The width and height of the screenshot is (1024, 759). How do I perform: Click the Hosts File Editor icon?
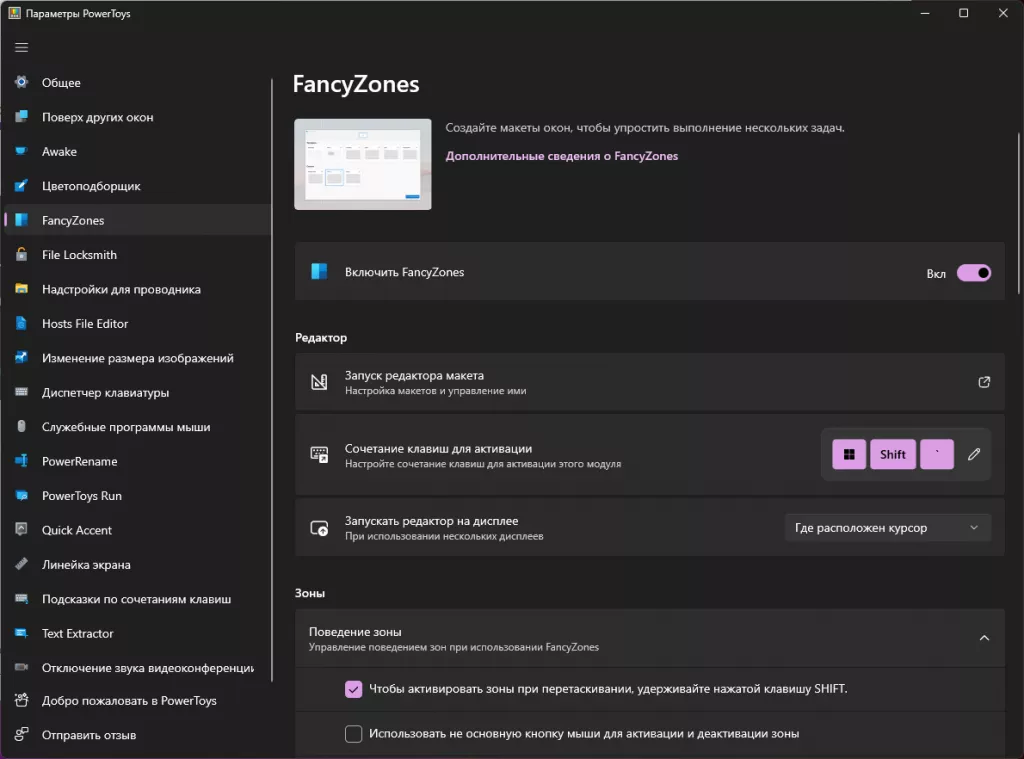[x=21, y=324]
